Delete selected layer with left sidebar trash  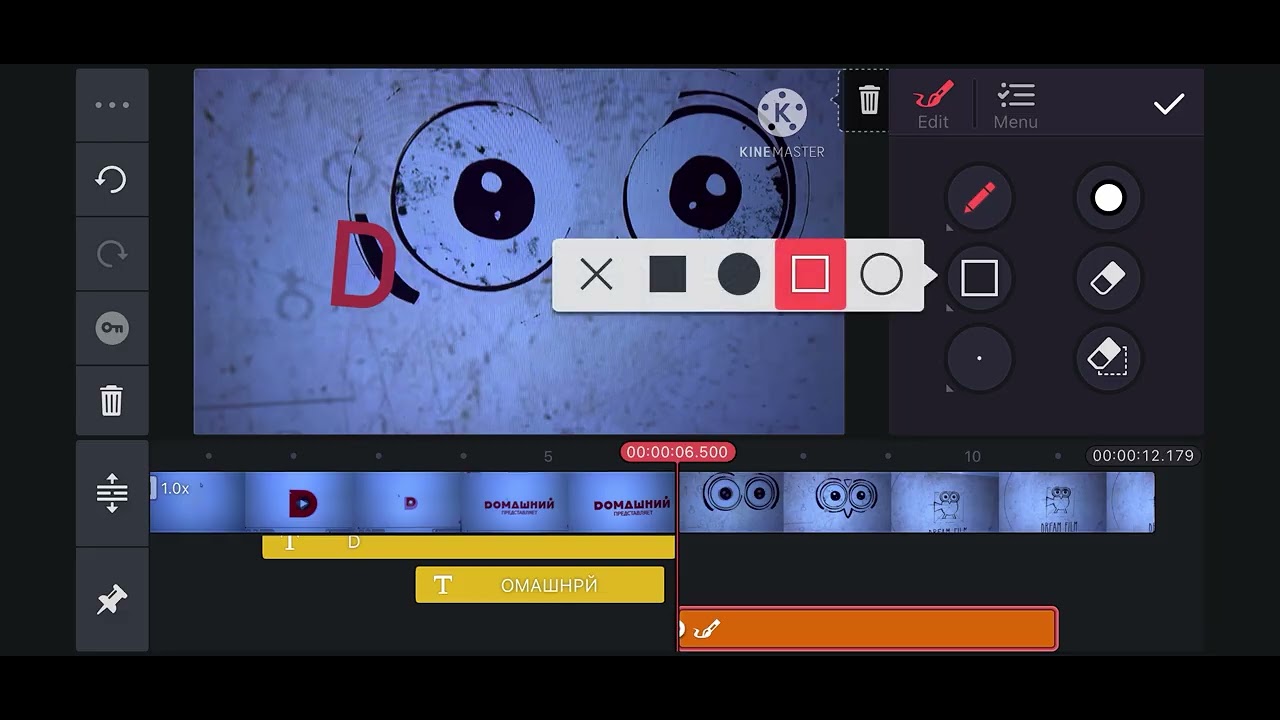pos(112,401)
